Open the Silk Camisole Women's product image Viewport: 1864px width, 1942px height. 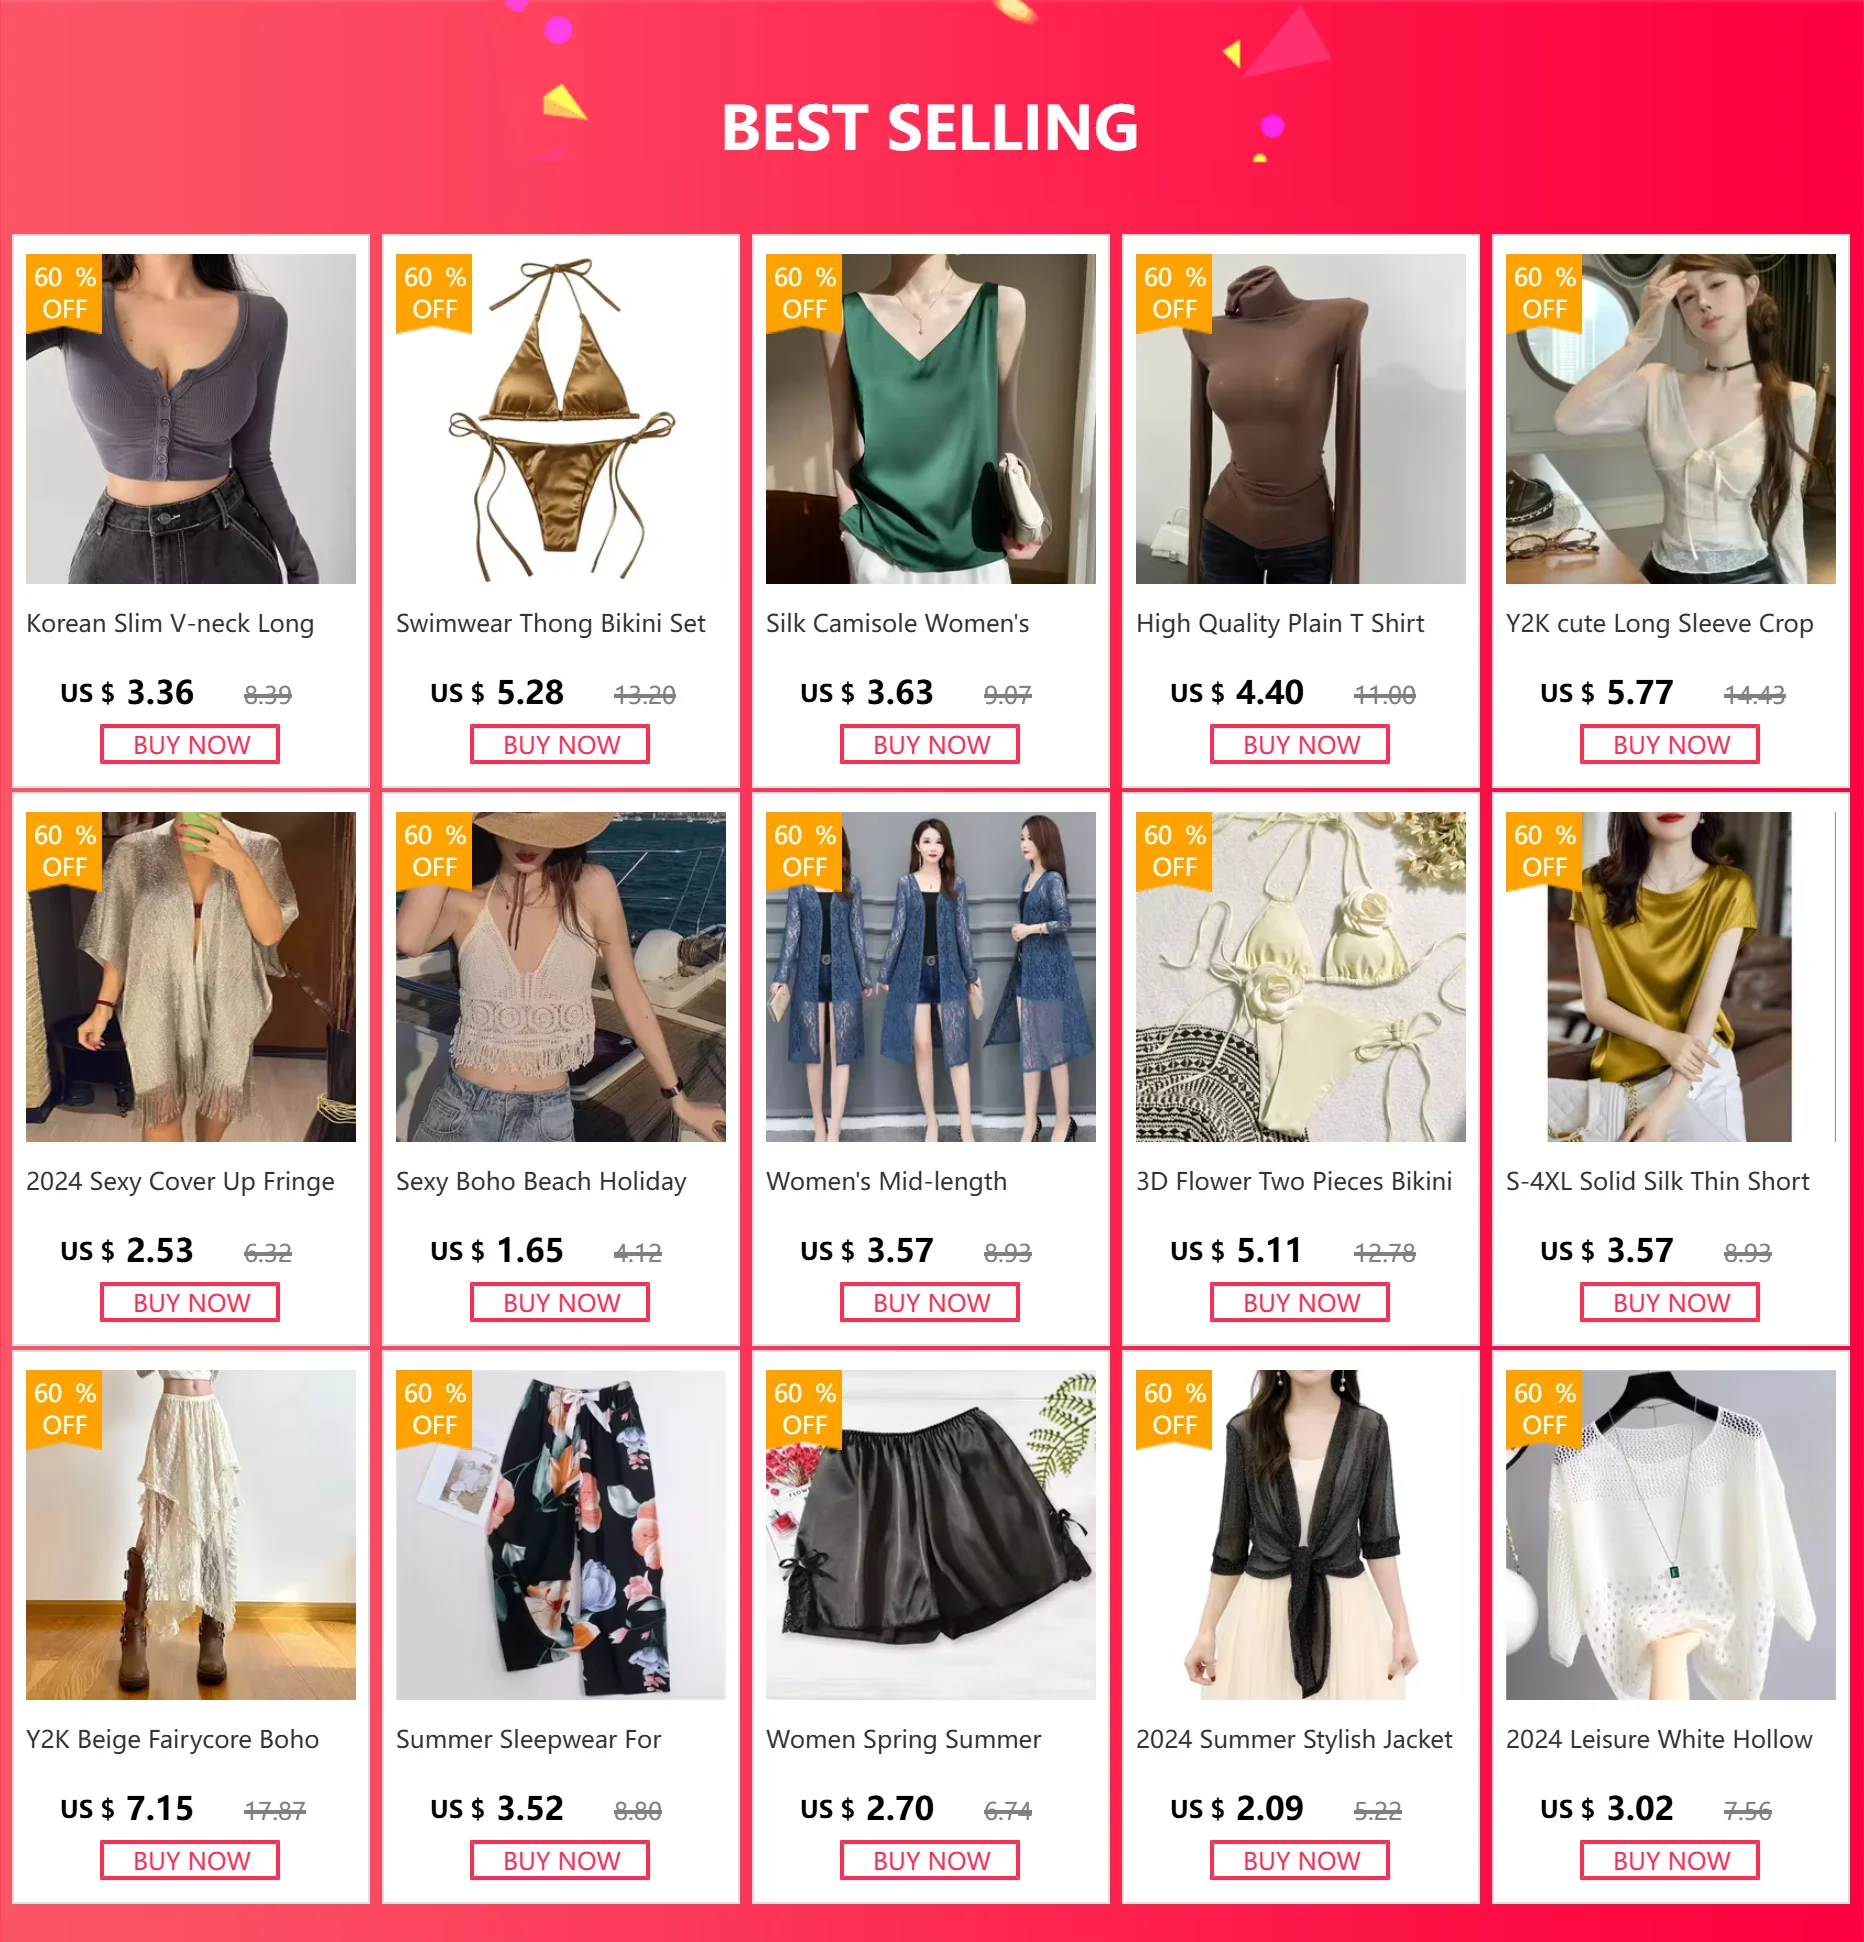(x=931, y=419)
